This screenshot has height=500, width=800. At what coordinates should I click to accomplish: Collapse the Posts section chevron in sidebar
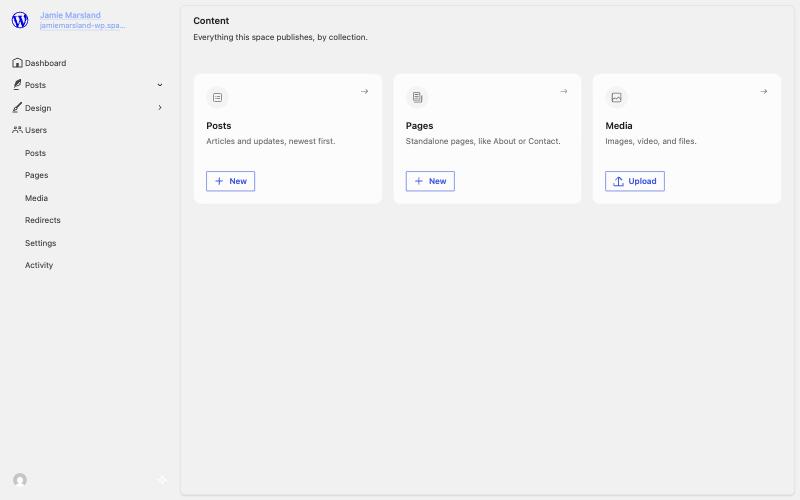click(x=160, y=85)
